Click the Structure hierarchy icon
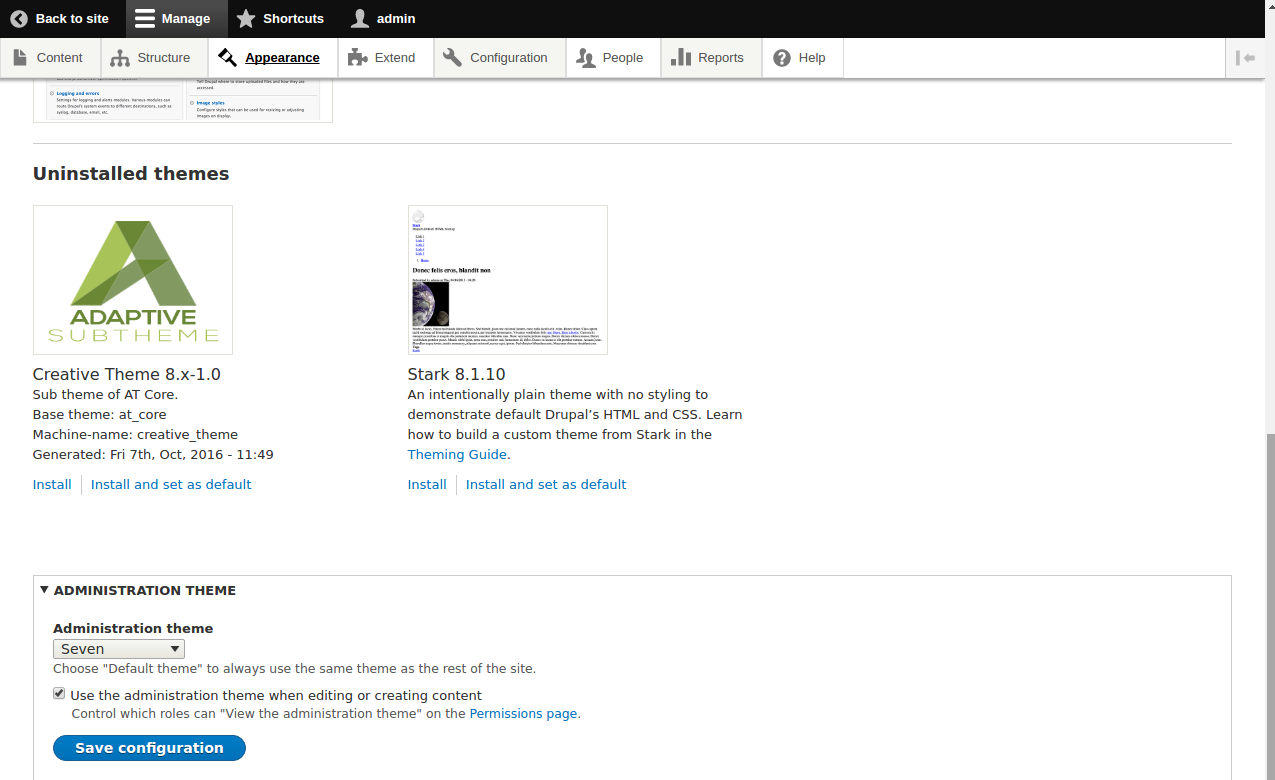The image size is (1275, 780). click(120, 58)
